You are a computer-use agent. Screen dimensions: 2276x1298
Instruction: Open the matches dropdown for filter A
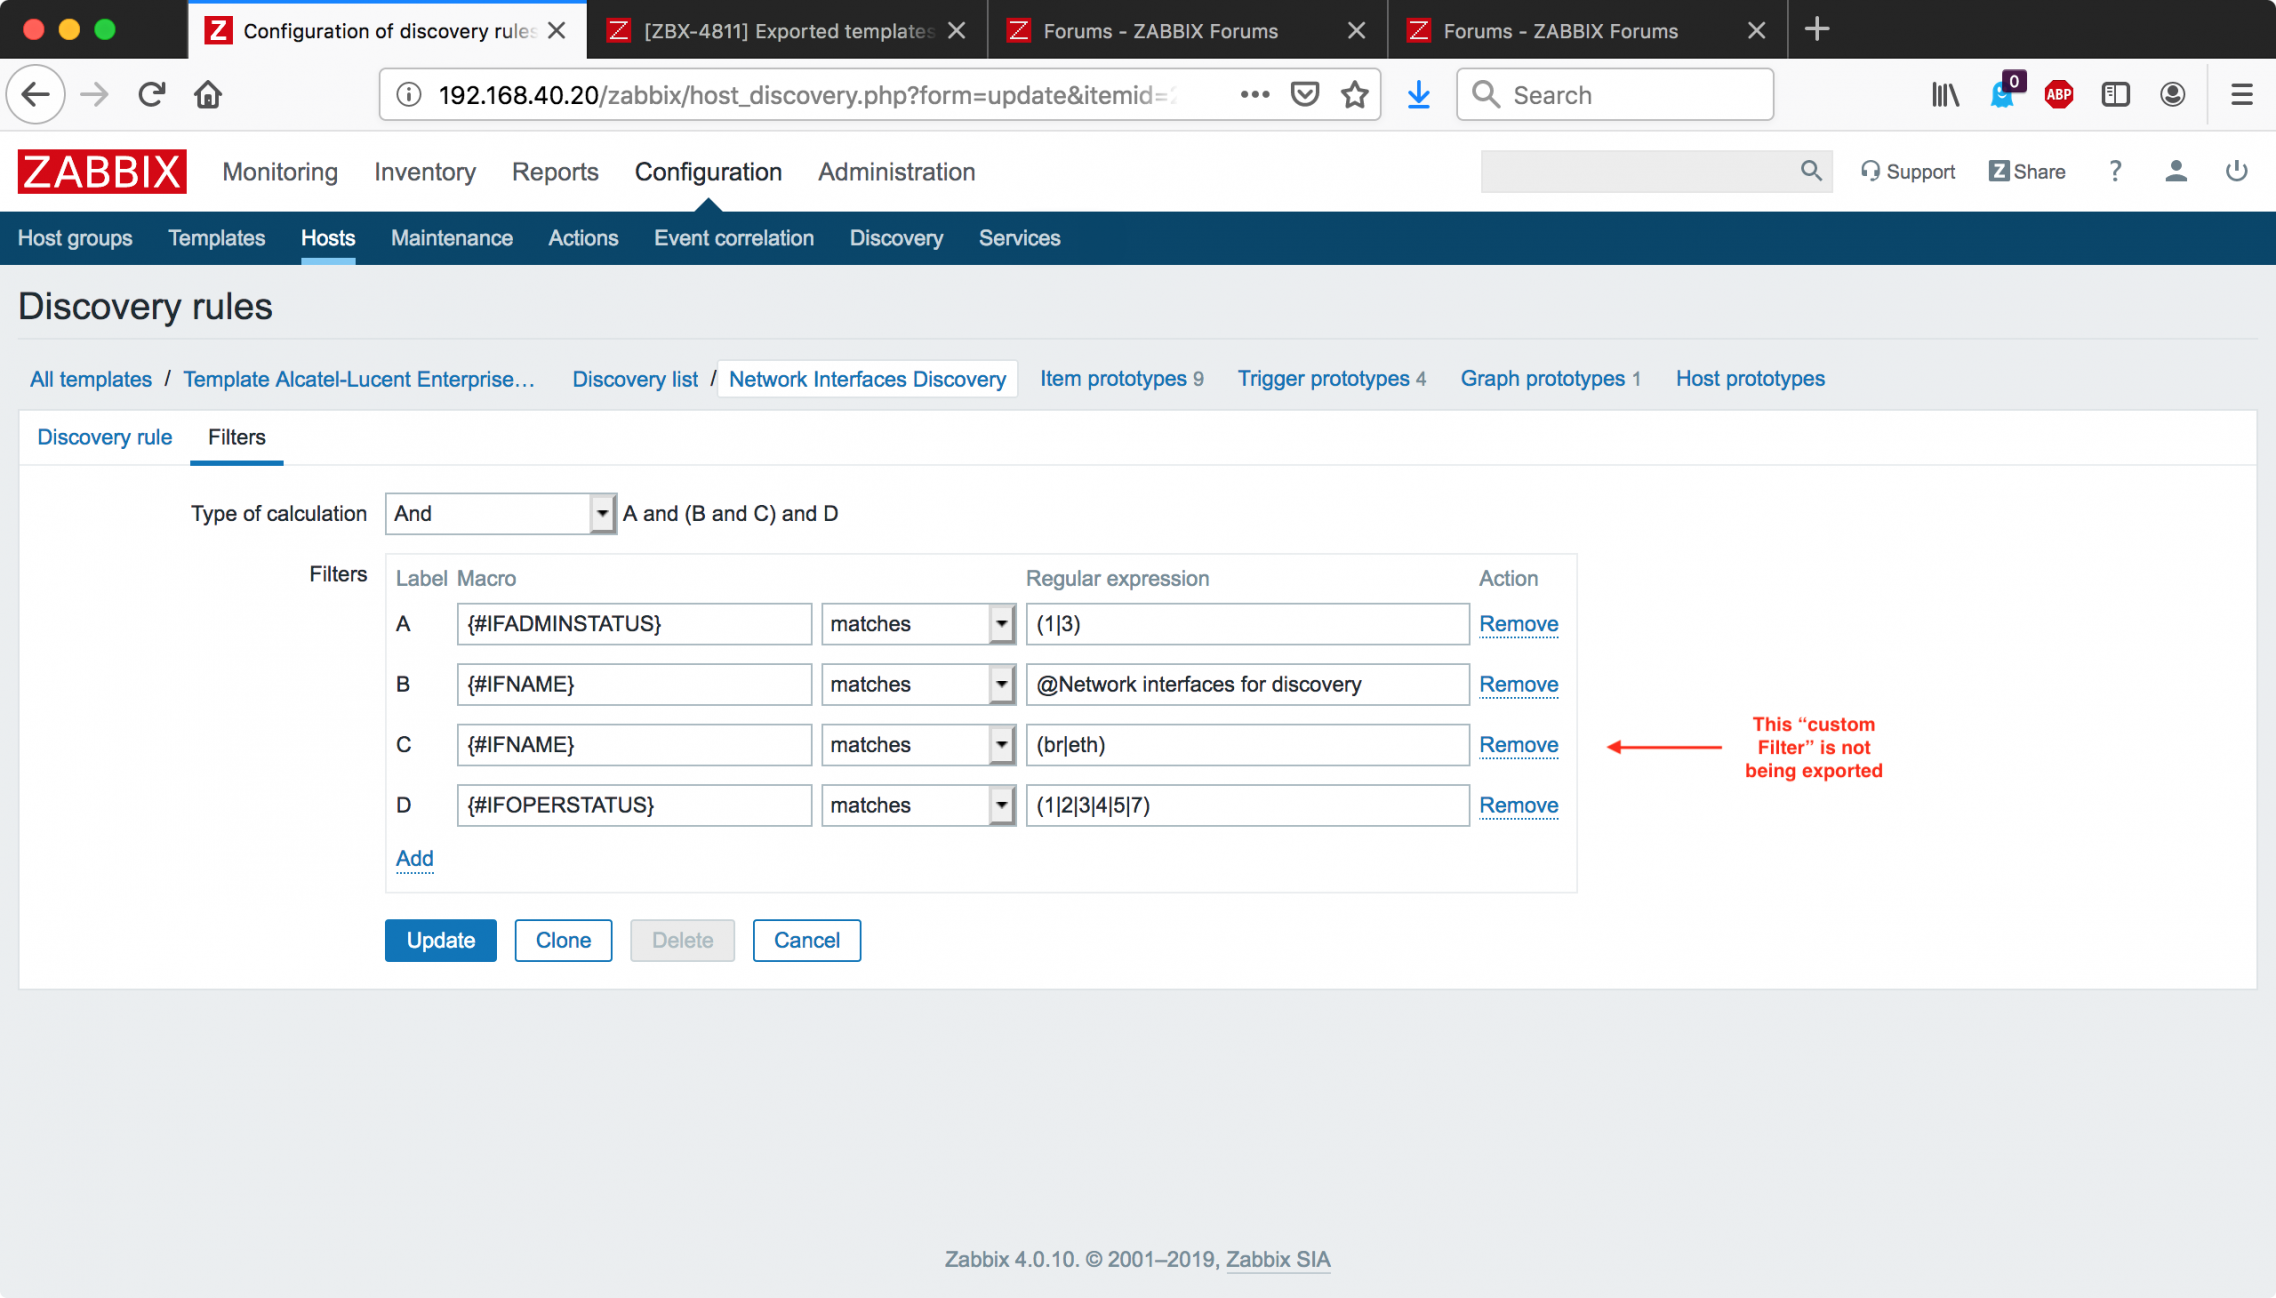pyautogui.click(x=917, y=624)
